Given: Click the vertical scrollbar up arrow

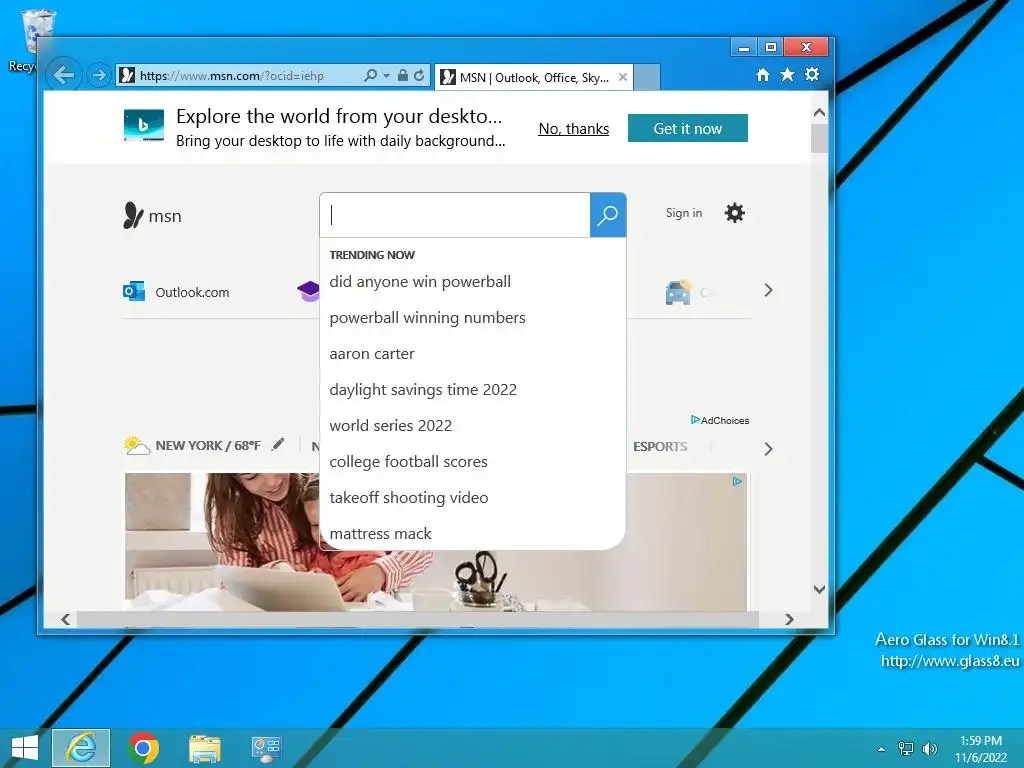Looking at the screenshot, I should (x=820, y=112).
